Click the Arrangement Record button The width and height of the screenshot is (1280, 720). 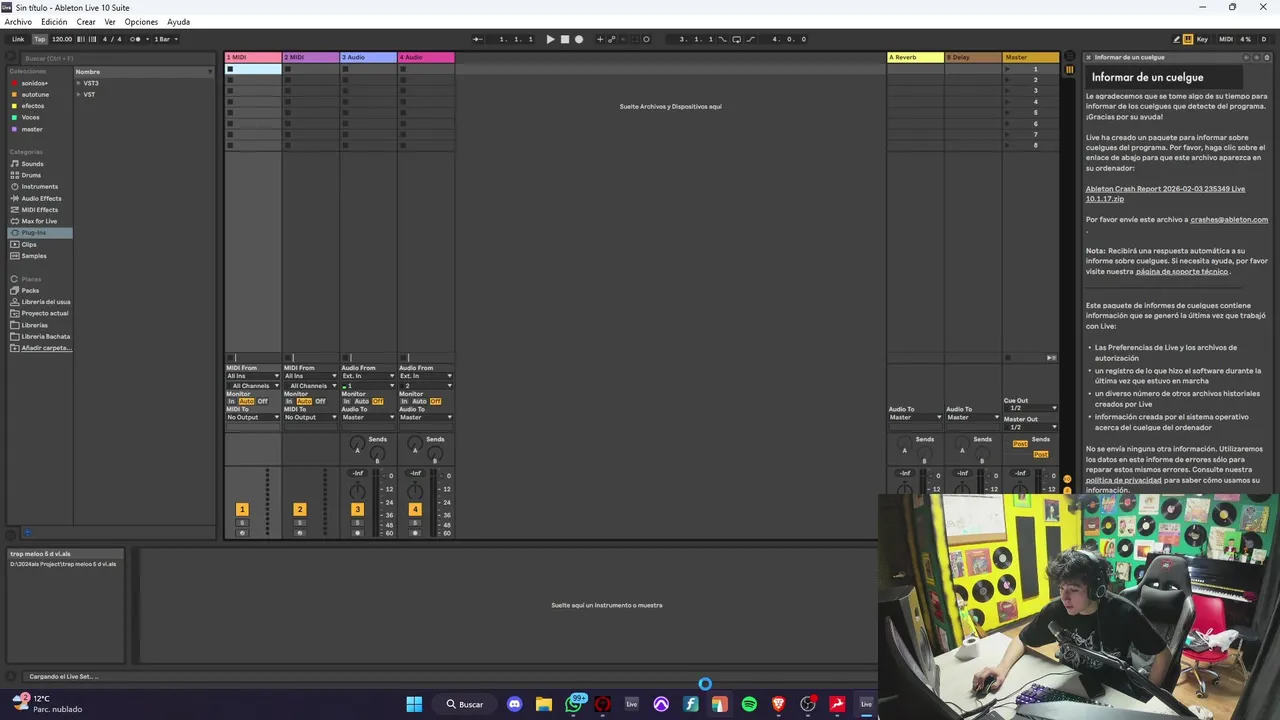pos(578,39)
